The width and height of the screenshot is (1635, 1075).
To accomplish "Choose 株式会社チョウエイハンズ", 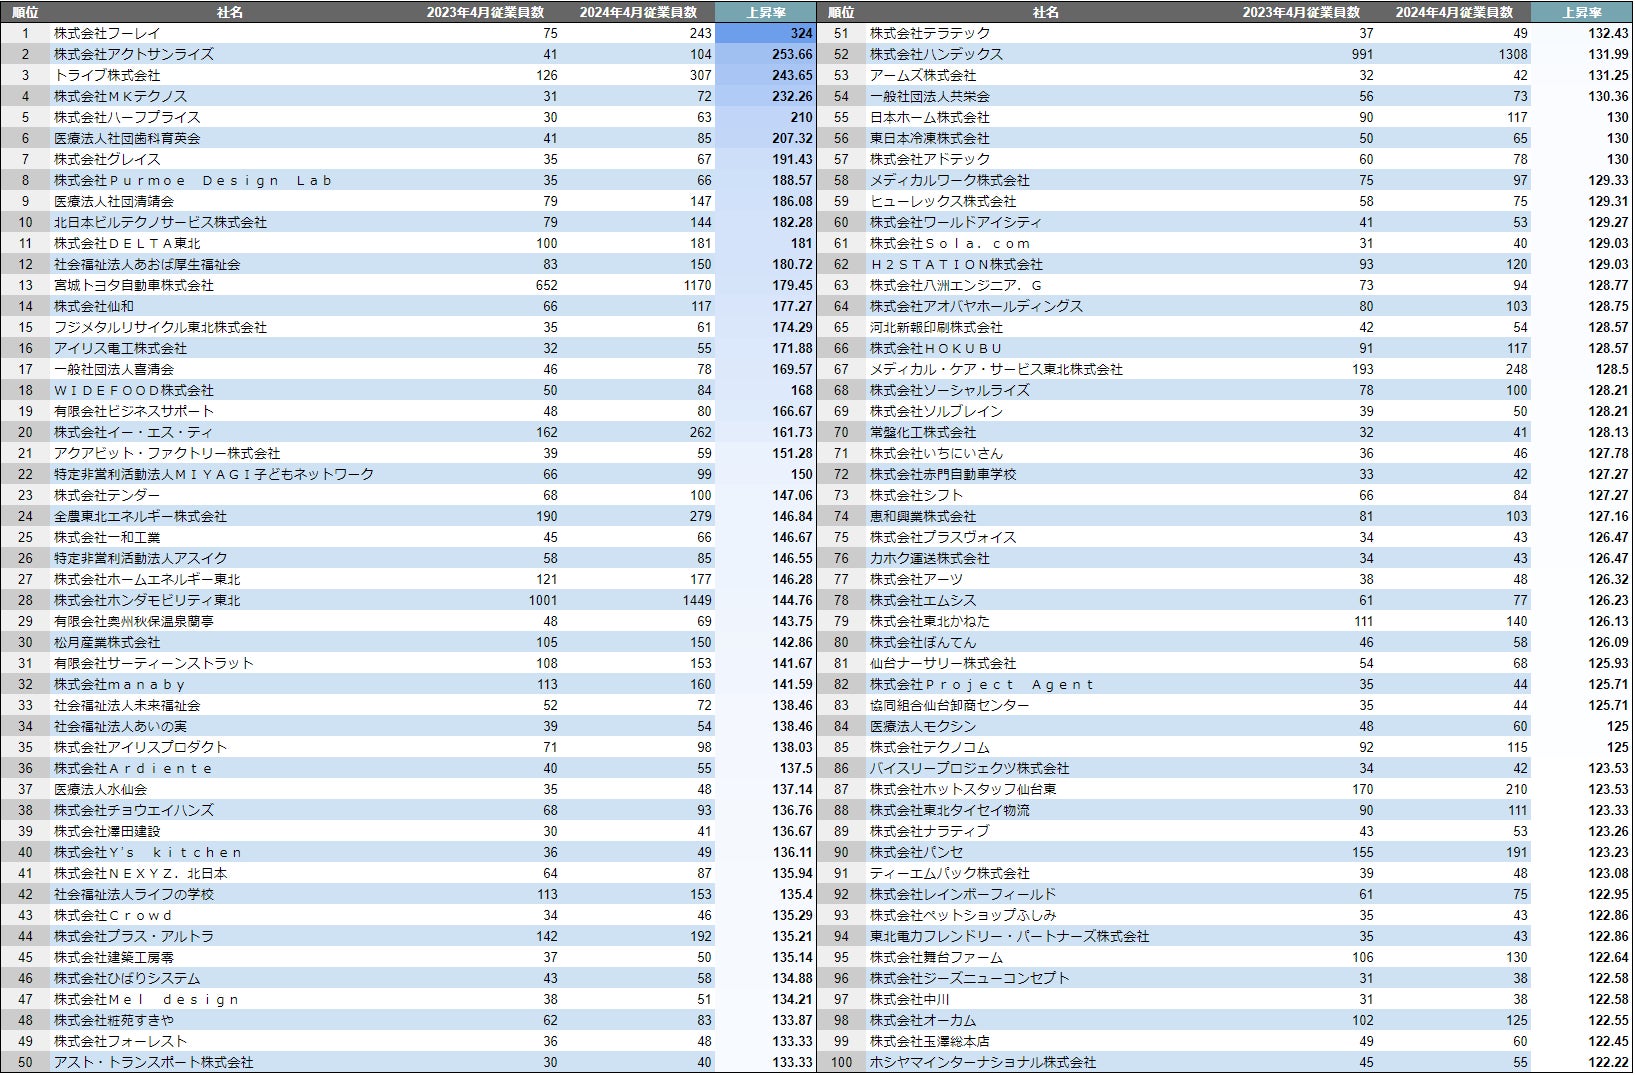I will point(134,810).
